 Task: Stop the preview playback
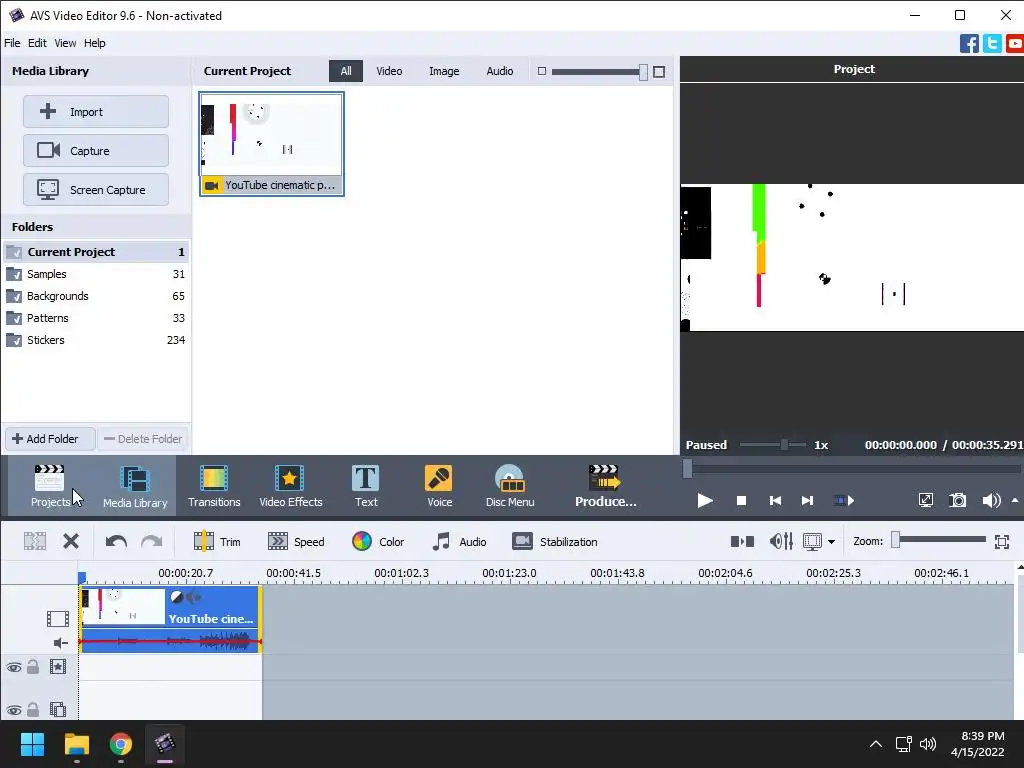(741, 501)
